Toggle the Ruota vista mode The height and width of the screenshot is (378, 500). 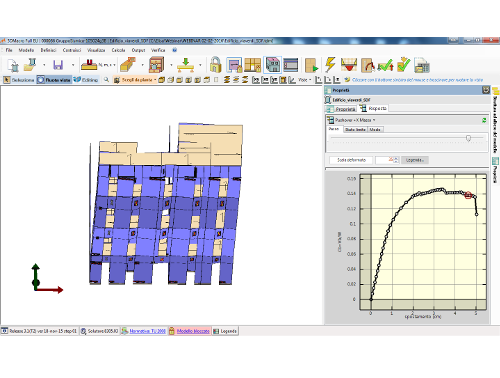pos(54,80)
